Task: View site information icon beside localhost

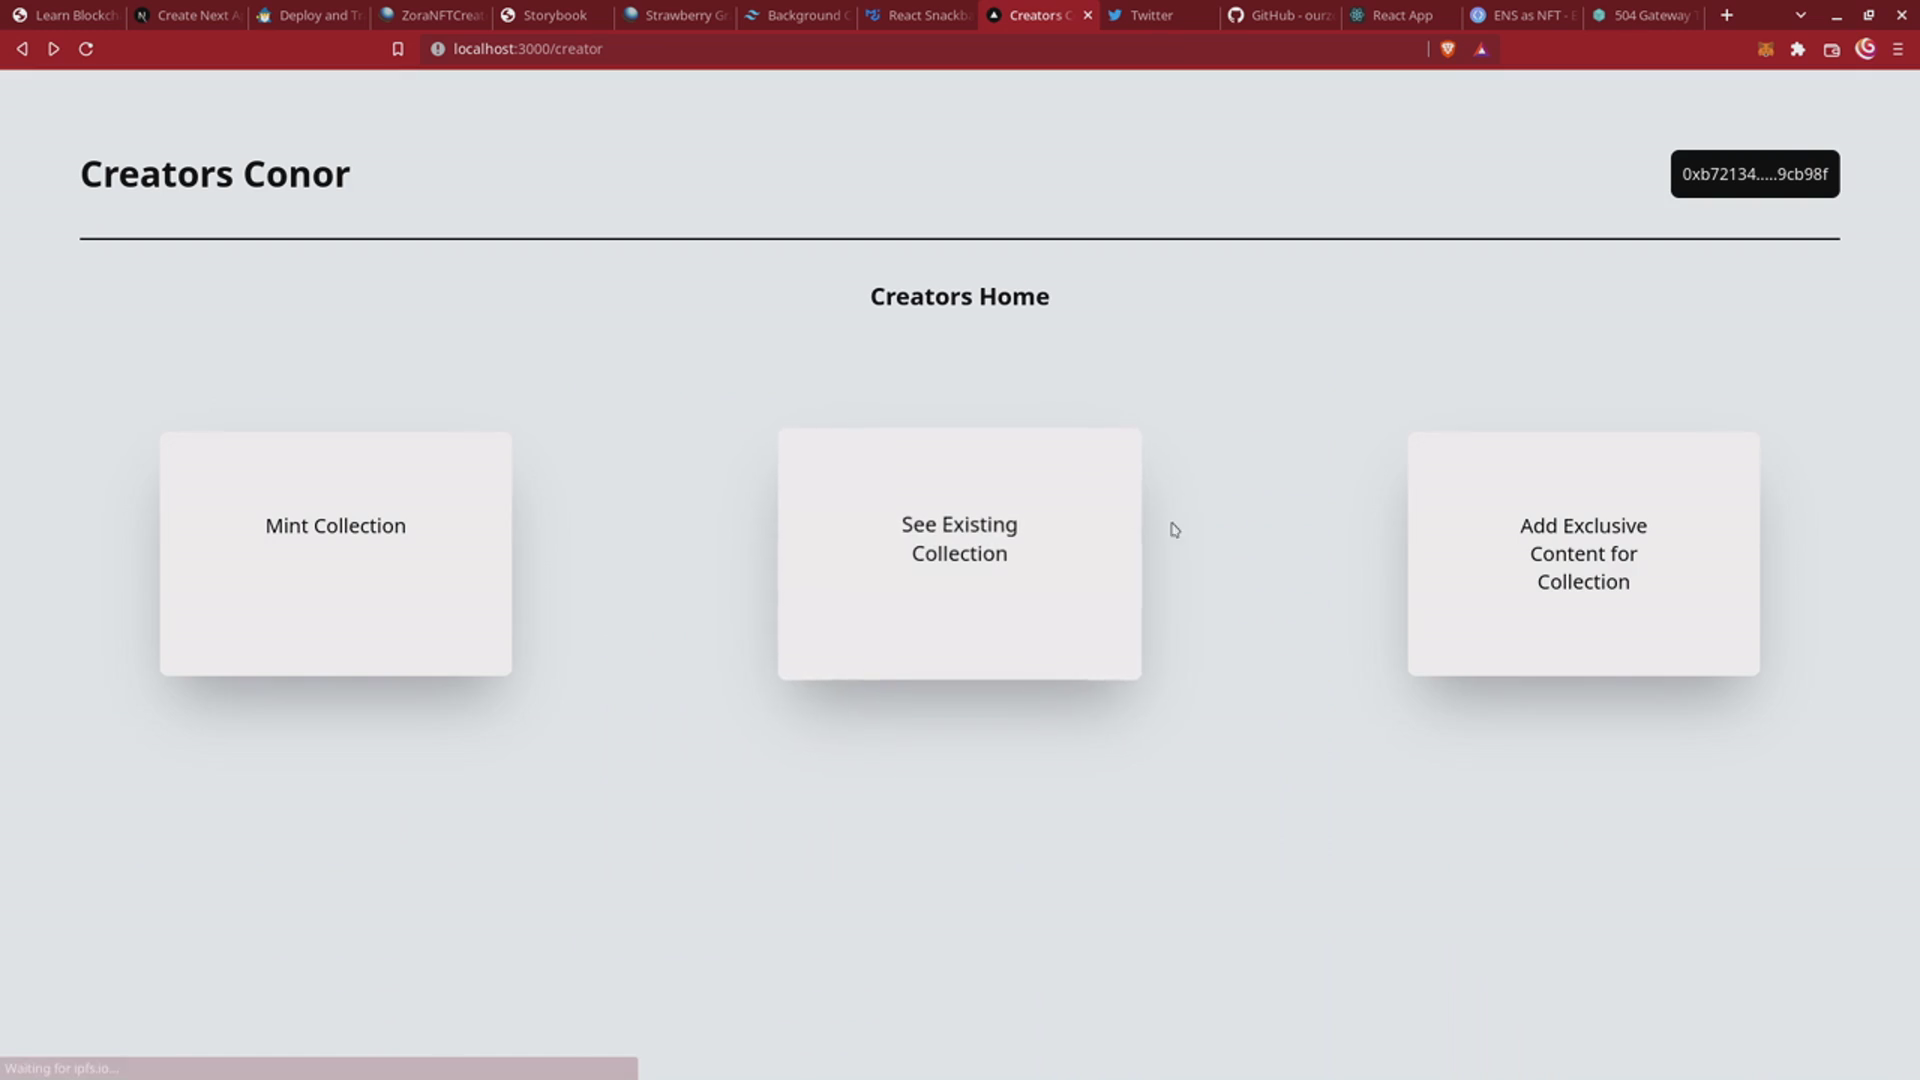Action: tap(437, 49)
